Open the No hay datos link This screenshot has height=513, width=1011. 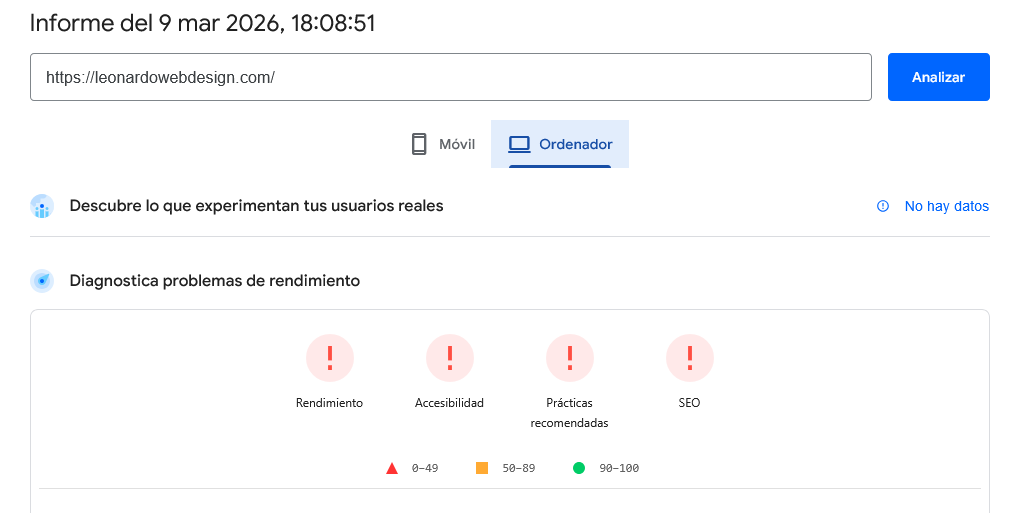[946, 206]
